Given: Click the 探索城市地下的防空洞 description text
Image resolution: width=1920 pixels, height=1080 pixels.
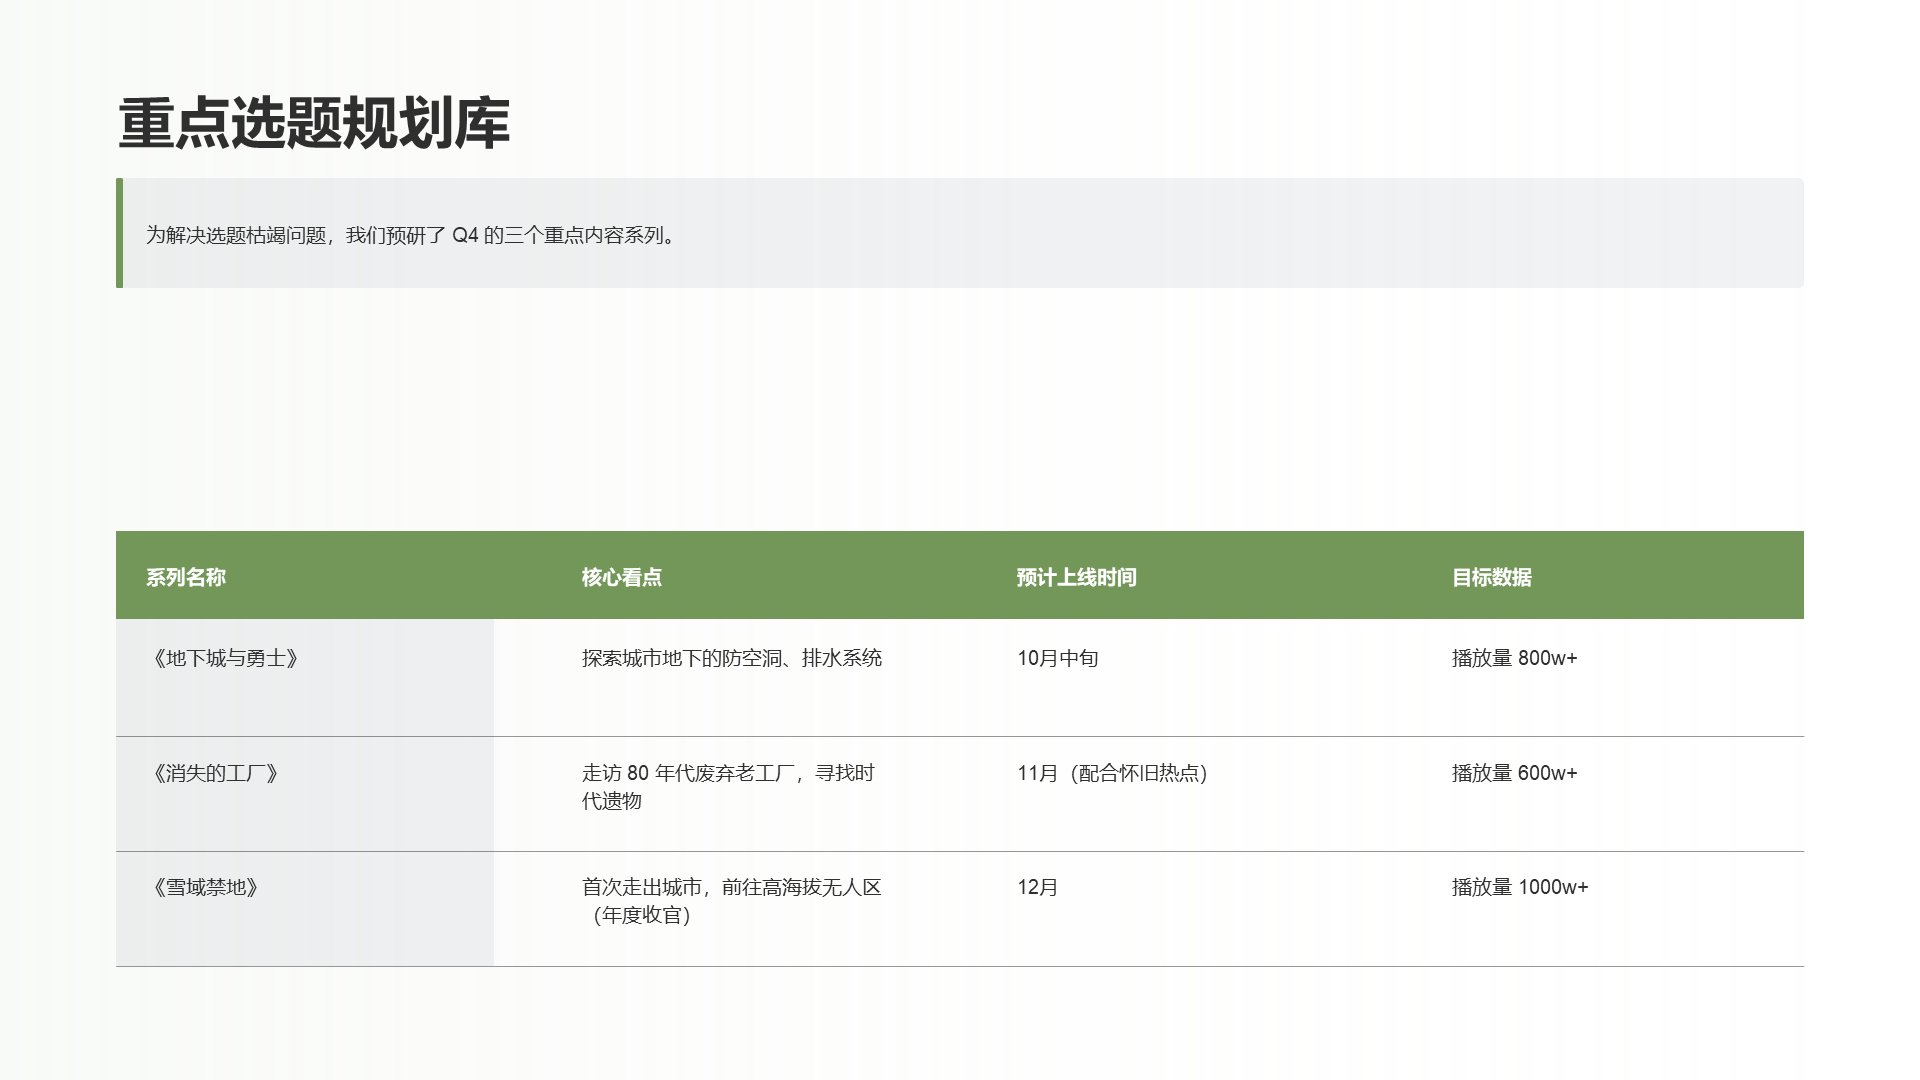Looking at the screenshot, I should (x=734, y=658).
